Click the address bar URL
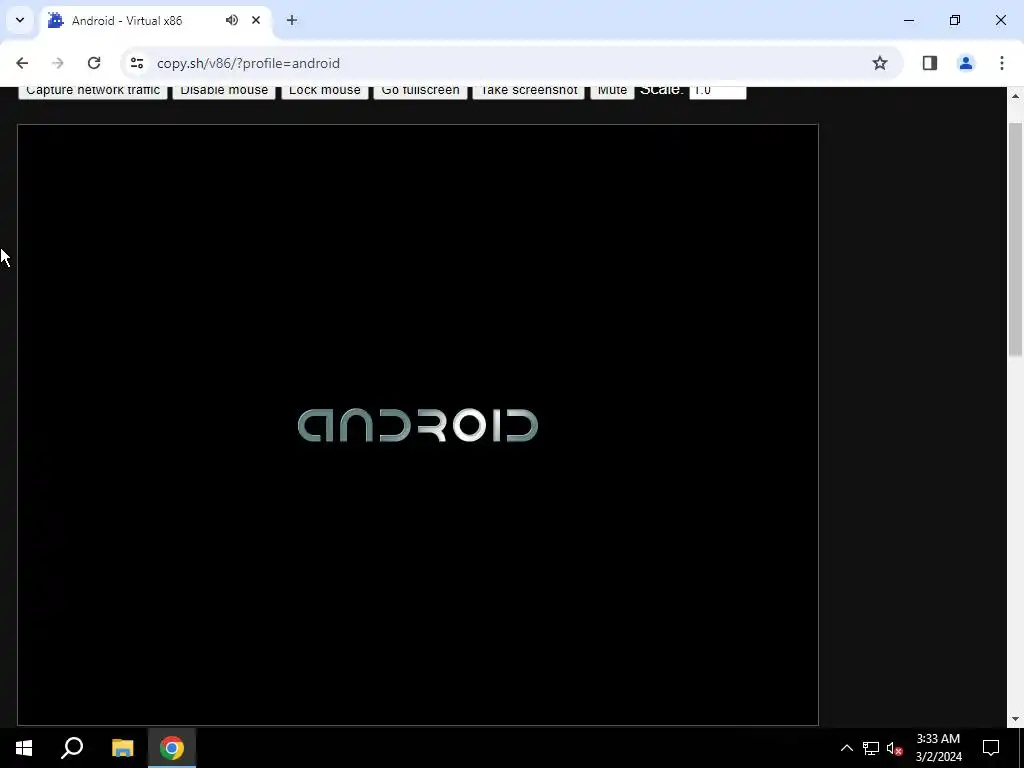1024x768 pixels. click(248, 63)
